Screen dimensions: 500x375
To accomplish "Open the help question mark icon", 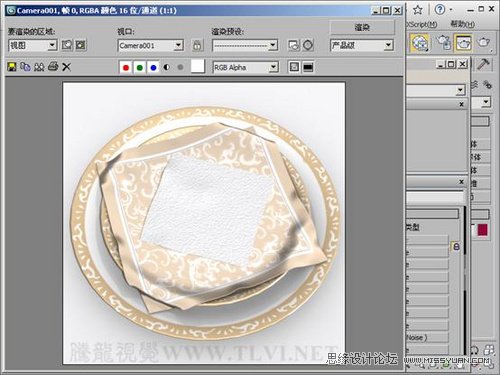I will point(440,9).
